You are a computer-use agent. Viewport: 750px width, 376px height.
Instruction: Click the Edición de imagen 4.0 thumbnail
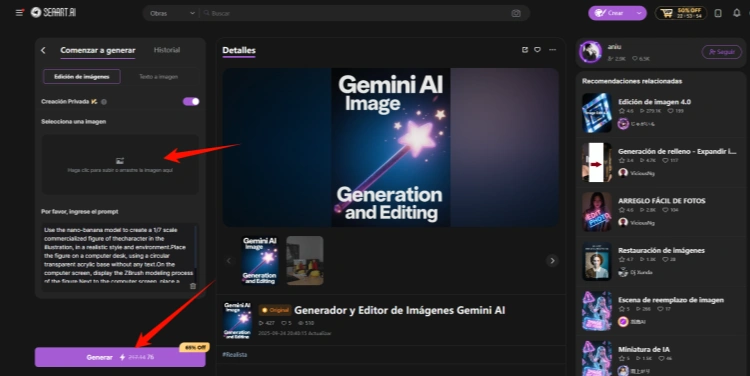[596, 113]
